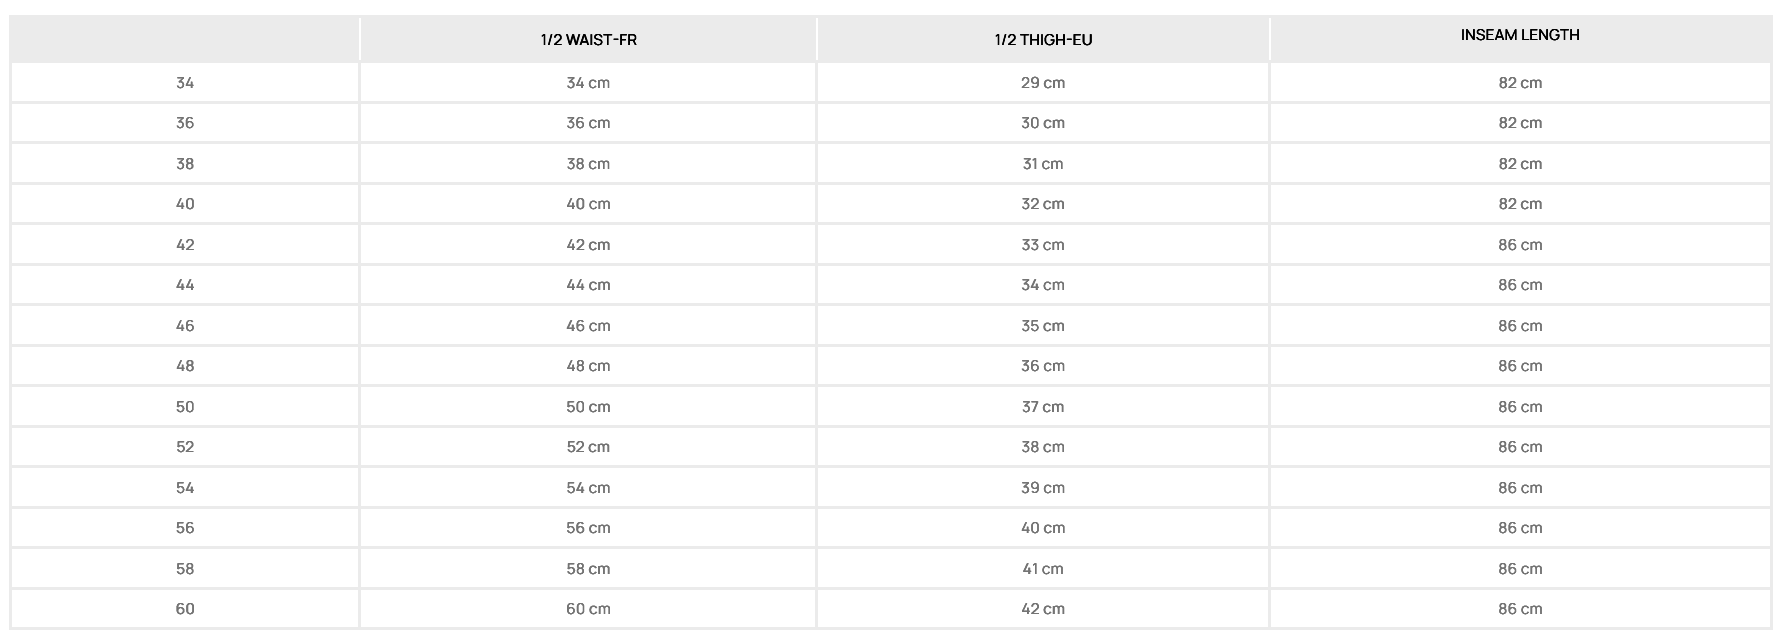The height and width of the screenshot is (635, 1781).
Task: Select the size 34 row label
Action: click(185, 83)
